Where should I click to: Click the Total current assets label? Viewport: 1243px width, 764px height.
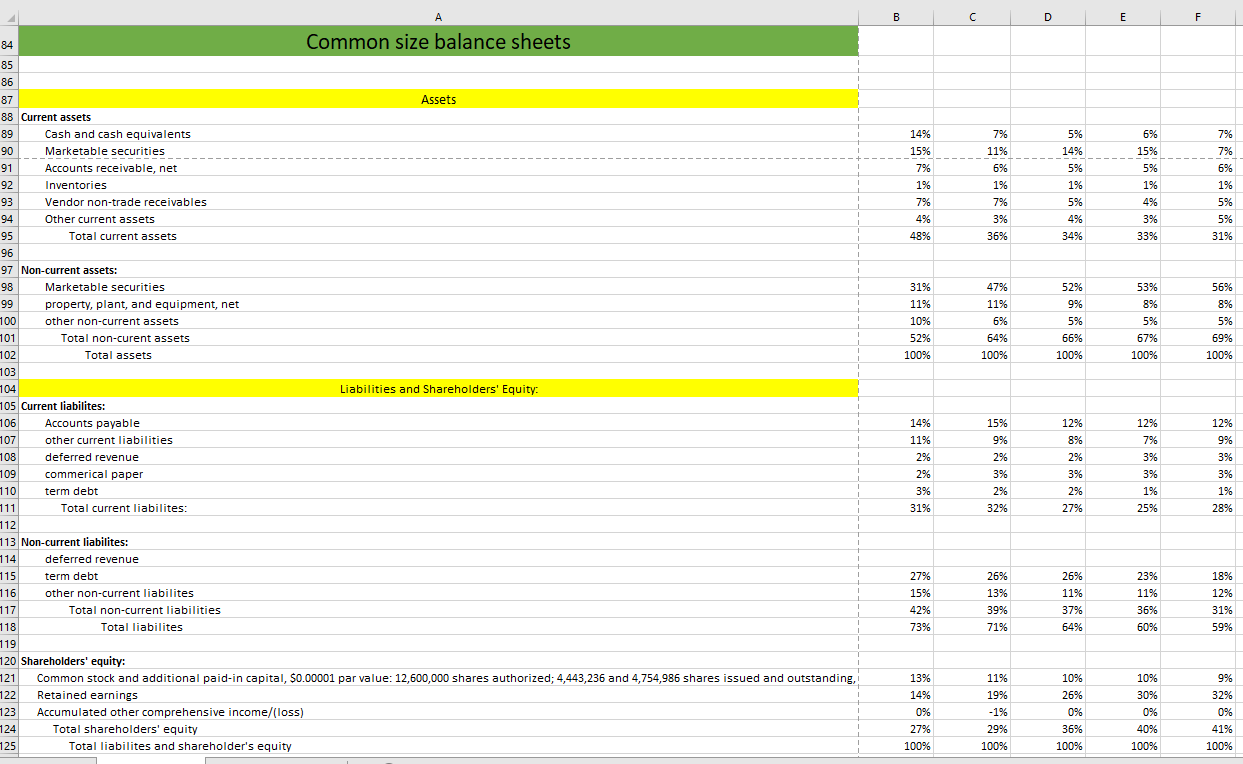[122, 236]
